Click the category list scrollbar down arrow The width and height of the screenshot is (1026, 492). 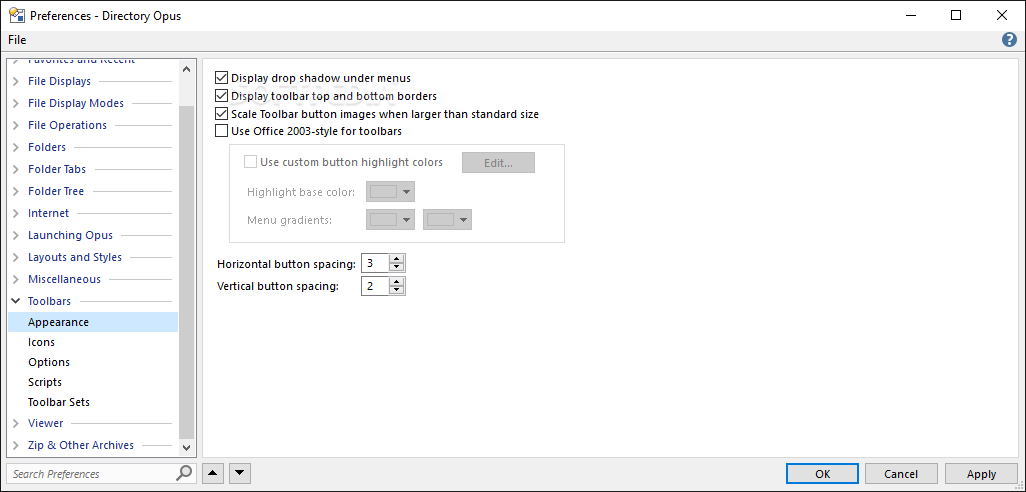(186, 448)
